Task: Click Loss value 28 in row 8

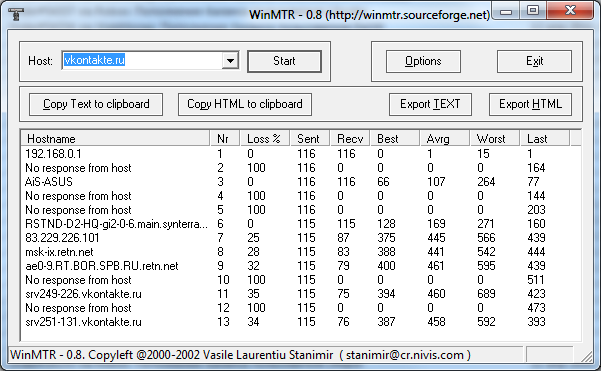Action: pos(253,252)
